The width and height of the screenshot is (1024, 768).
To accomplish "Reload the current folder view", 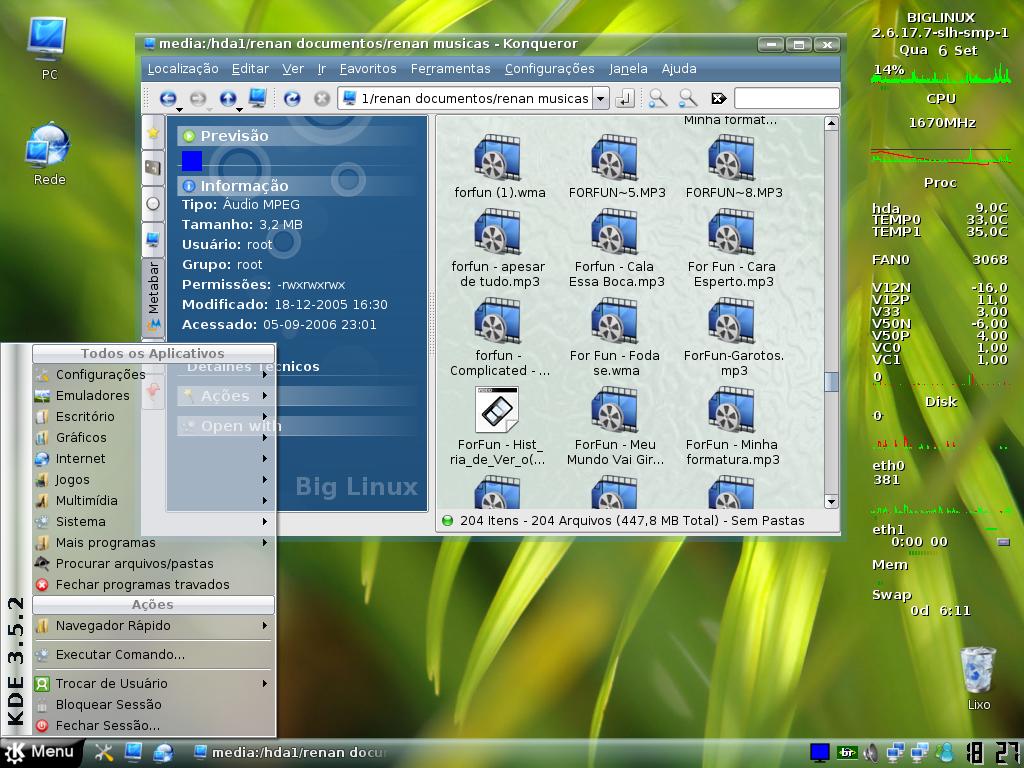I will point(292,99).
